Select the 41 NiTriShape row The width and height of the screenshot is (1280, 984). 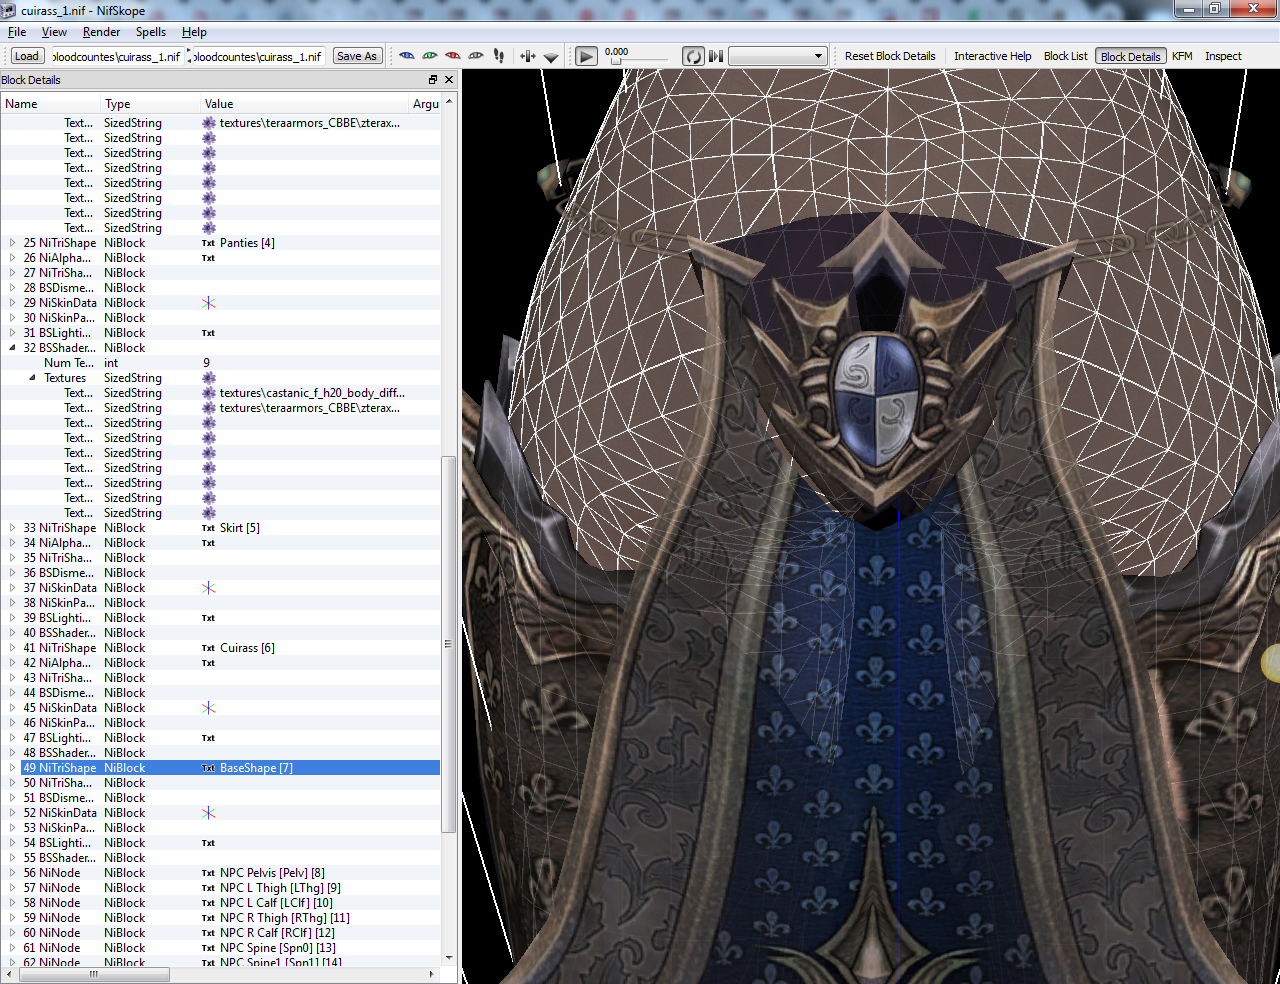click(x=220, y=648)
